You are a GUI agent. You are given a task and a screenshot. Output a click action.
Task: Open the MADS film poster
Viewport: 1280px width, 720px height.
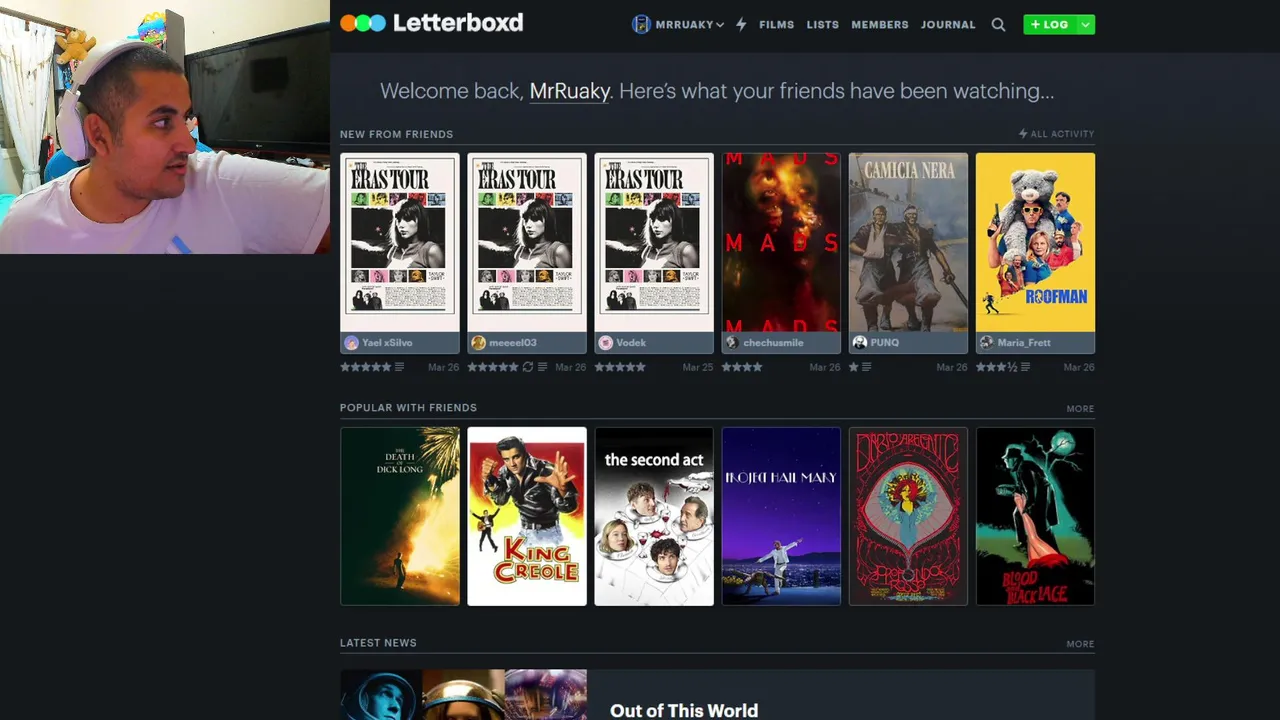[x=781, y=242]
